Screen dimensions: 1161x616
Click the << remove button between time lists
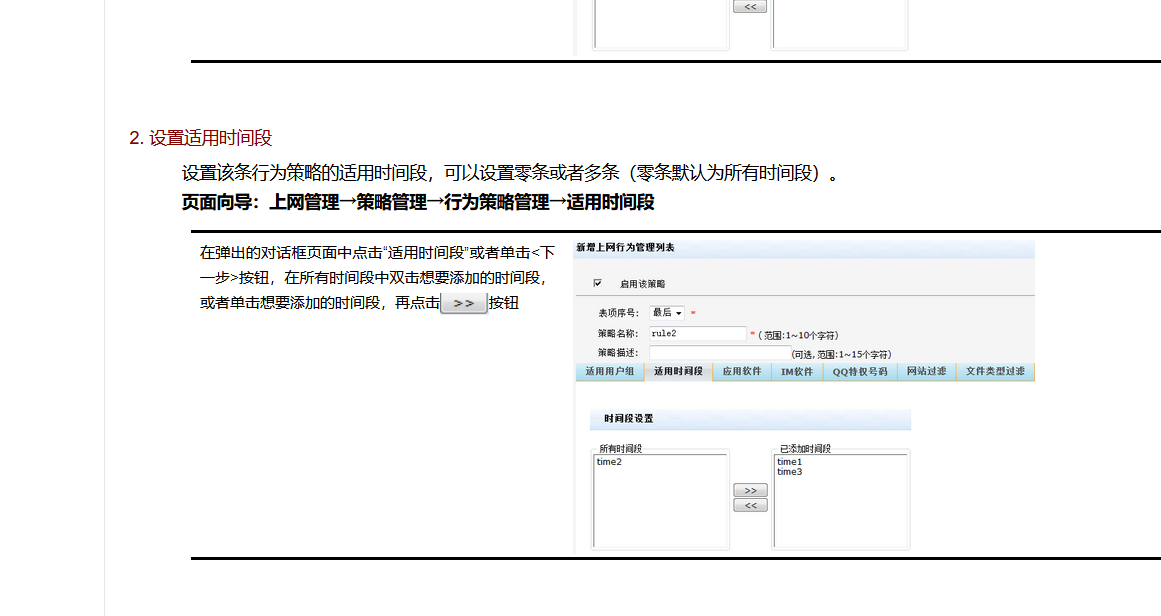coord(750,505)
